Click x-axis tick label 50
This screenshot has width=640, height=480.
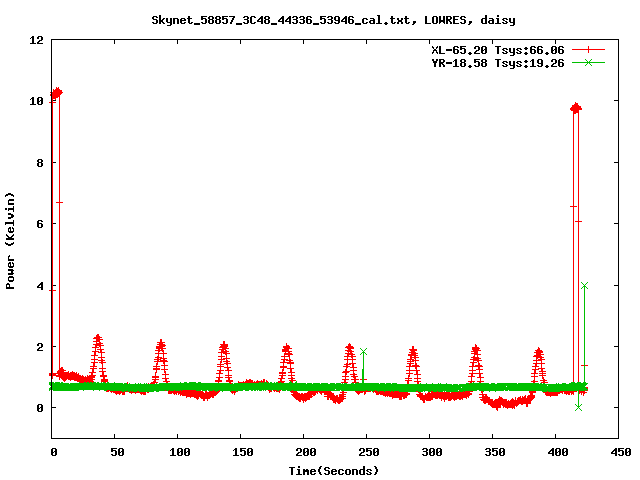pos(117,452)
